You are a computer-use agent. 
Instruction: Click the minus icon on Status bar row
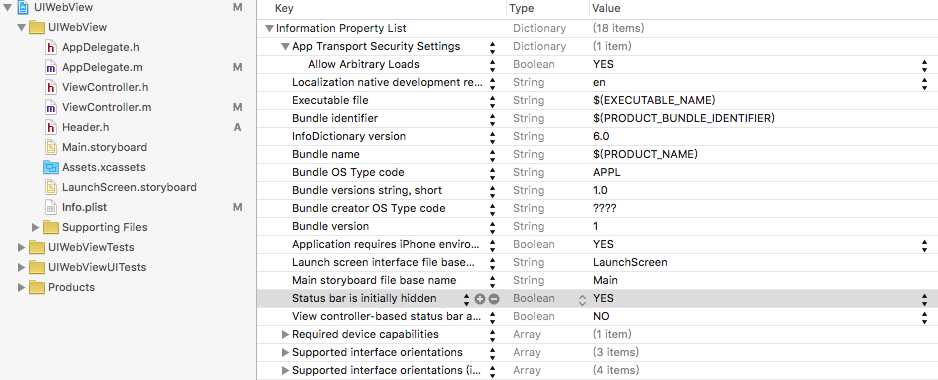494,299
